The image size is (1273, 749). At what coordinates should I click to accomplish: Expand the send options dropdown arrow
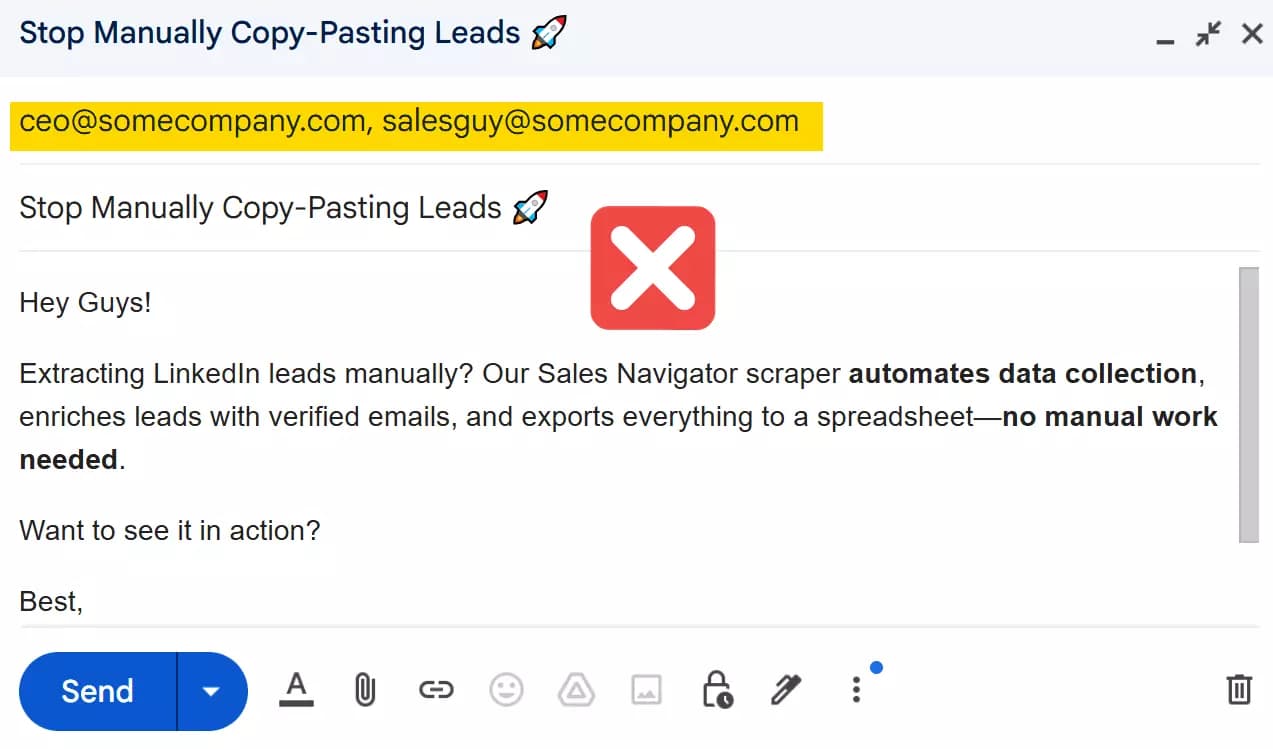(212, 691)
